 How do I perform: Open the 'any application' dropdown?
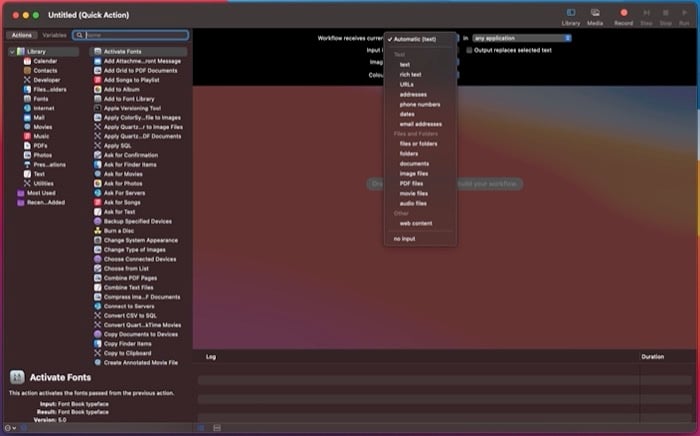521,38
